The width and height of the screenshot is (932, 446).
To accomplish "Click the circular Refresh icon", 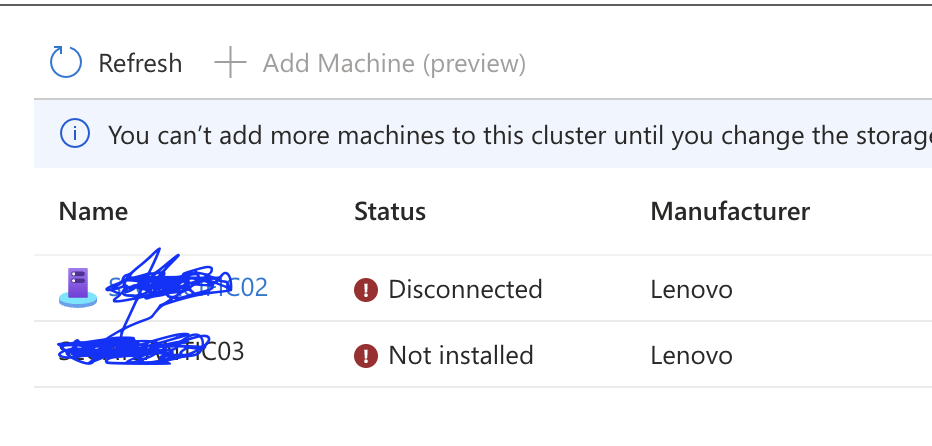I will (65, 62).
